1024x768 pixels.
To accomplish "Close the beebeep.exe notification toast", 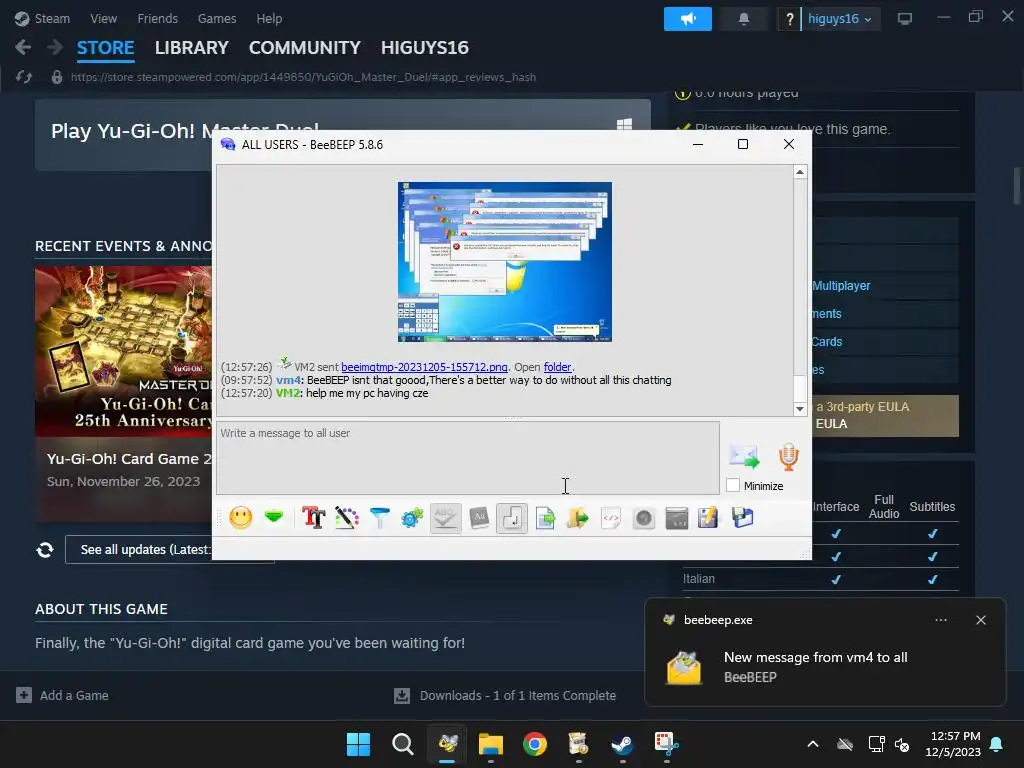I will 981,620.
